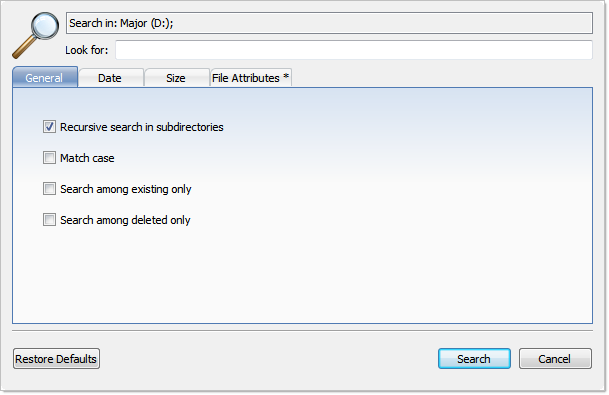The image size is (609, 395).
Task: Open the Size tab
Action: point(177,78)
